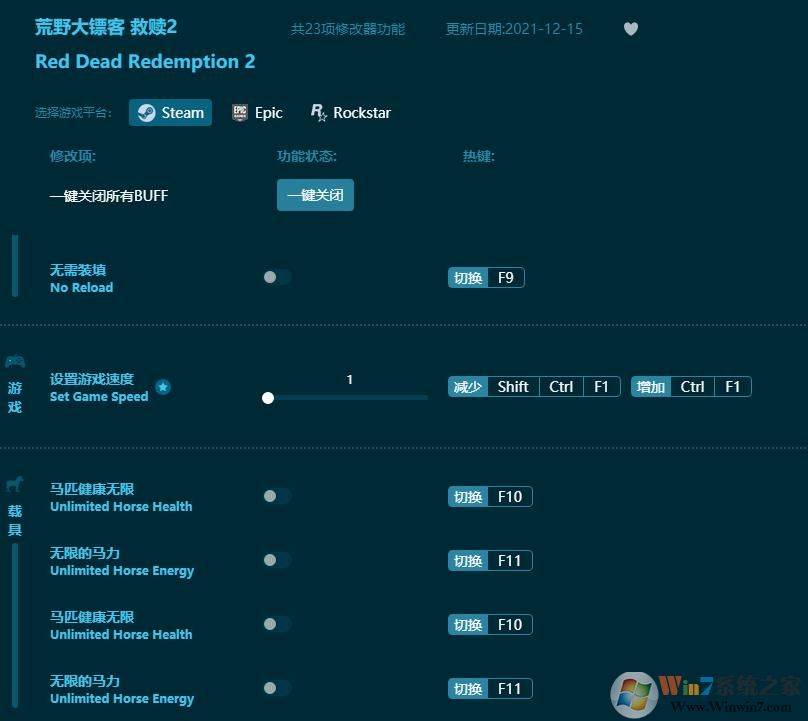Click the 更新日期:2021-12-15 text

[514, 29]
